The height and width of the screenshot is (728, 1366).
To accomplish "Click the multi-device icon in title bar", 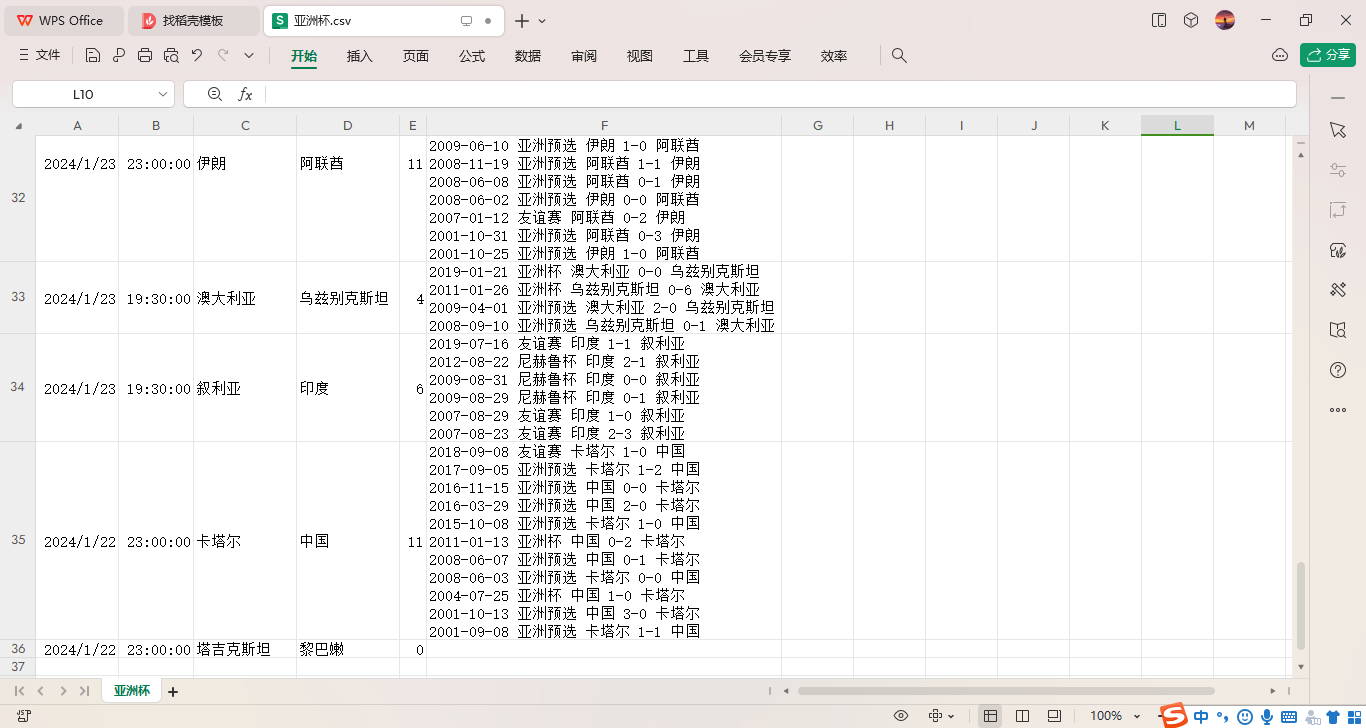I will tap(1159, 20).
